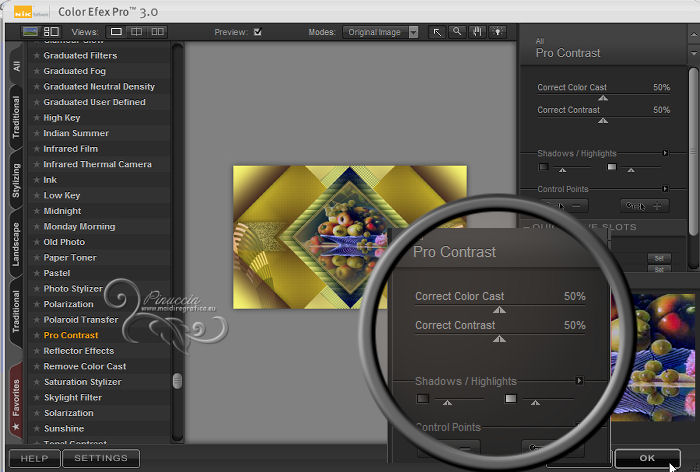Toggle the Preview checkbox
This screenshot has width=700, height=472.
258,32
